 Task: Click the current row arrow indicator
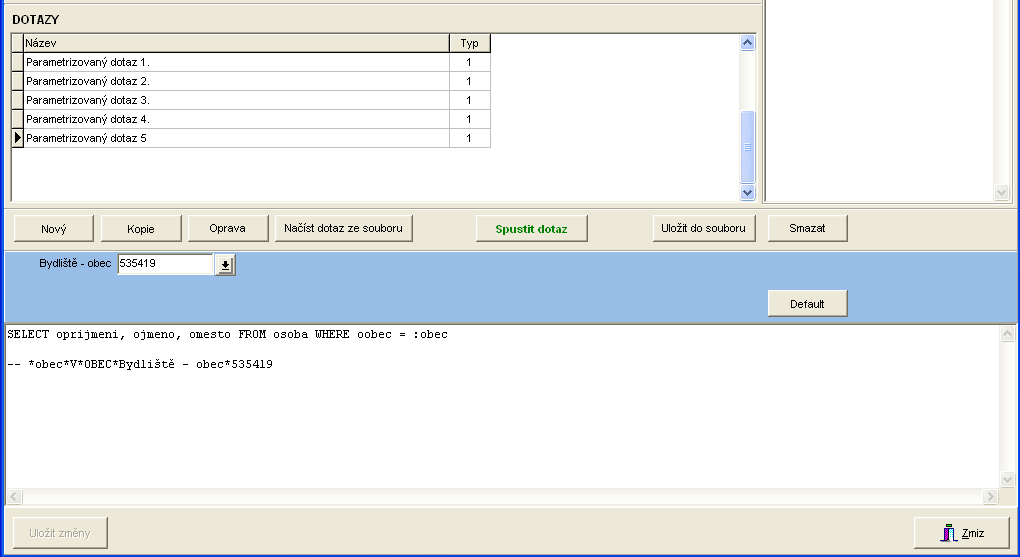click(17, 138)
